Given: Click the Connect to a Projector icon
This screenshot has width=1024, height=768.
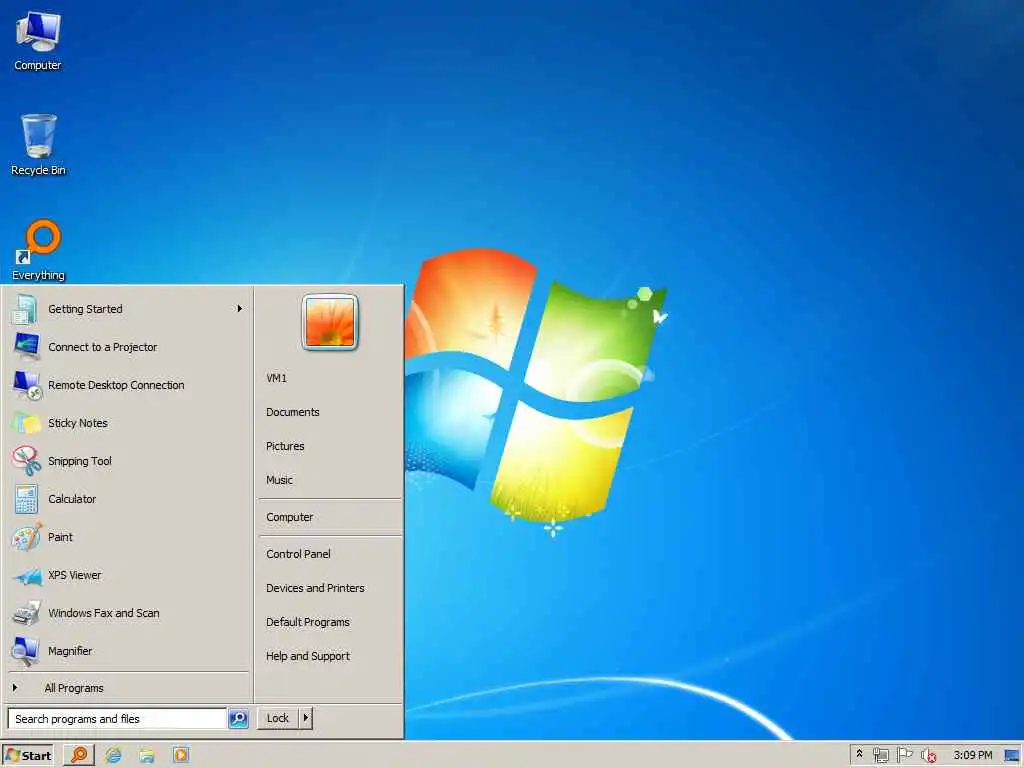Looking at the screenshot, I should pos(26,347).
